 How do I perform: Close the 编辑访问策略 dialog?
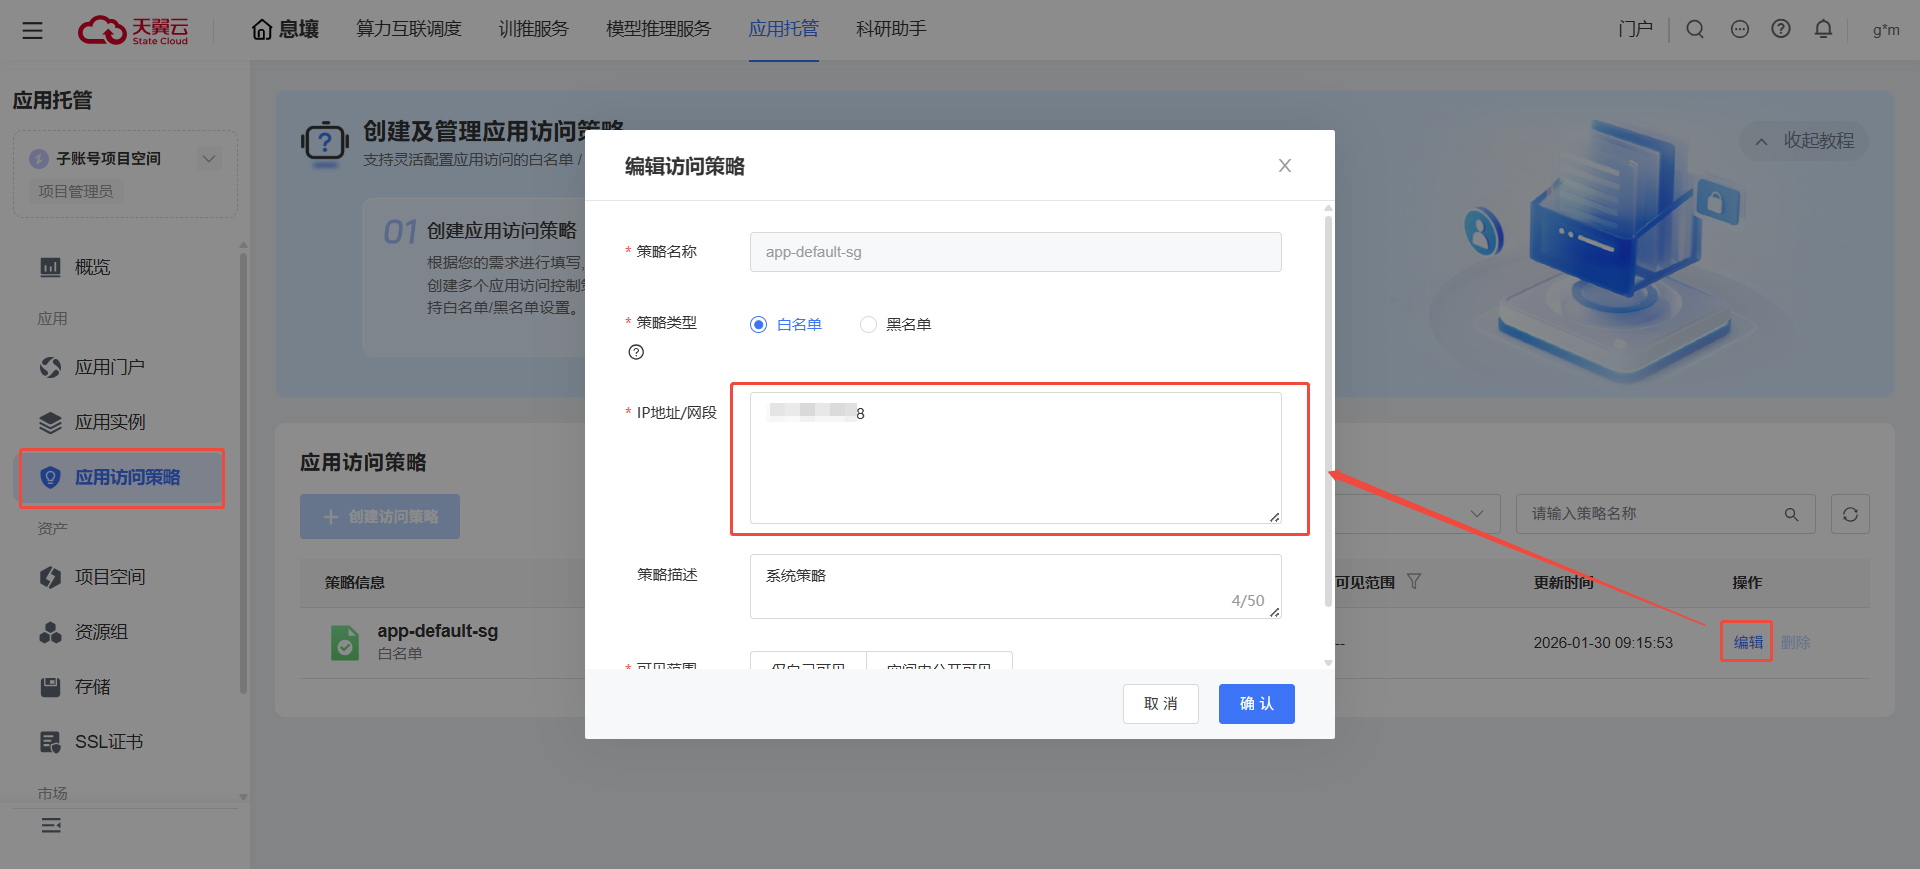(x=1285, y=166)
